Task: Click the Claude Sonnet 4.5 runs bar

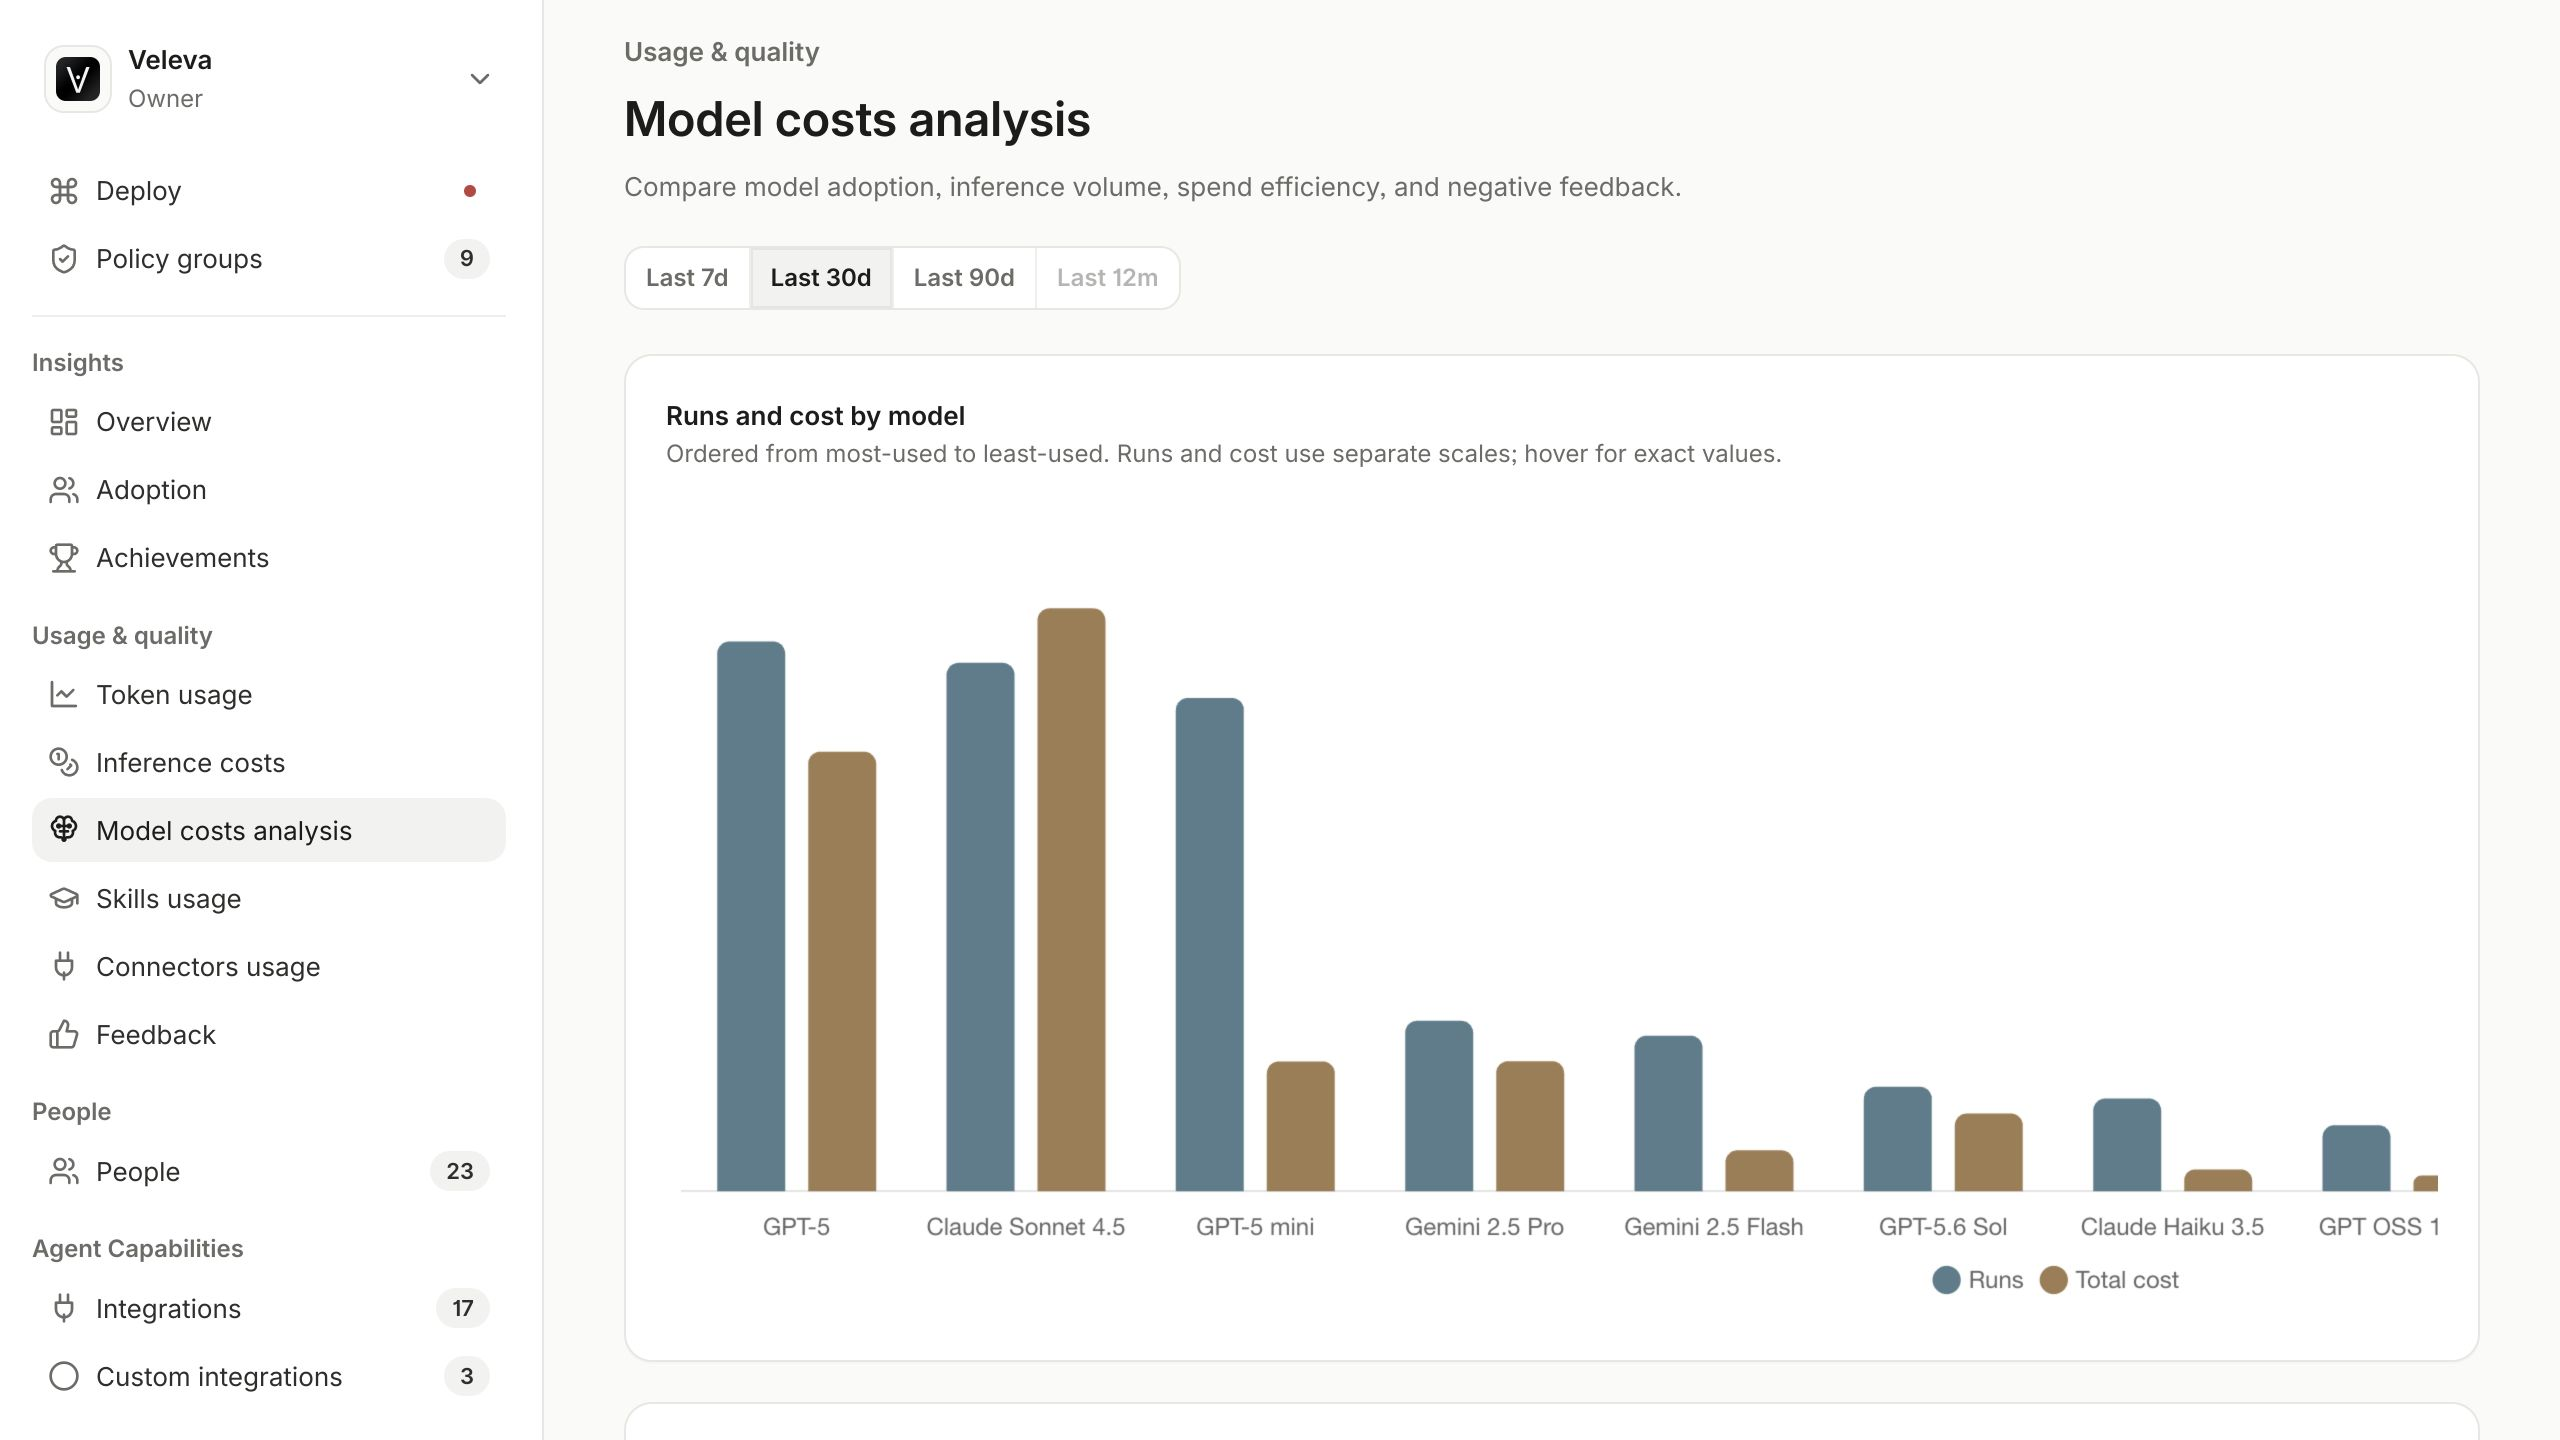Action: point(980,927)
